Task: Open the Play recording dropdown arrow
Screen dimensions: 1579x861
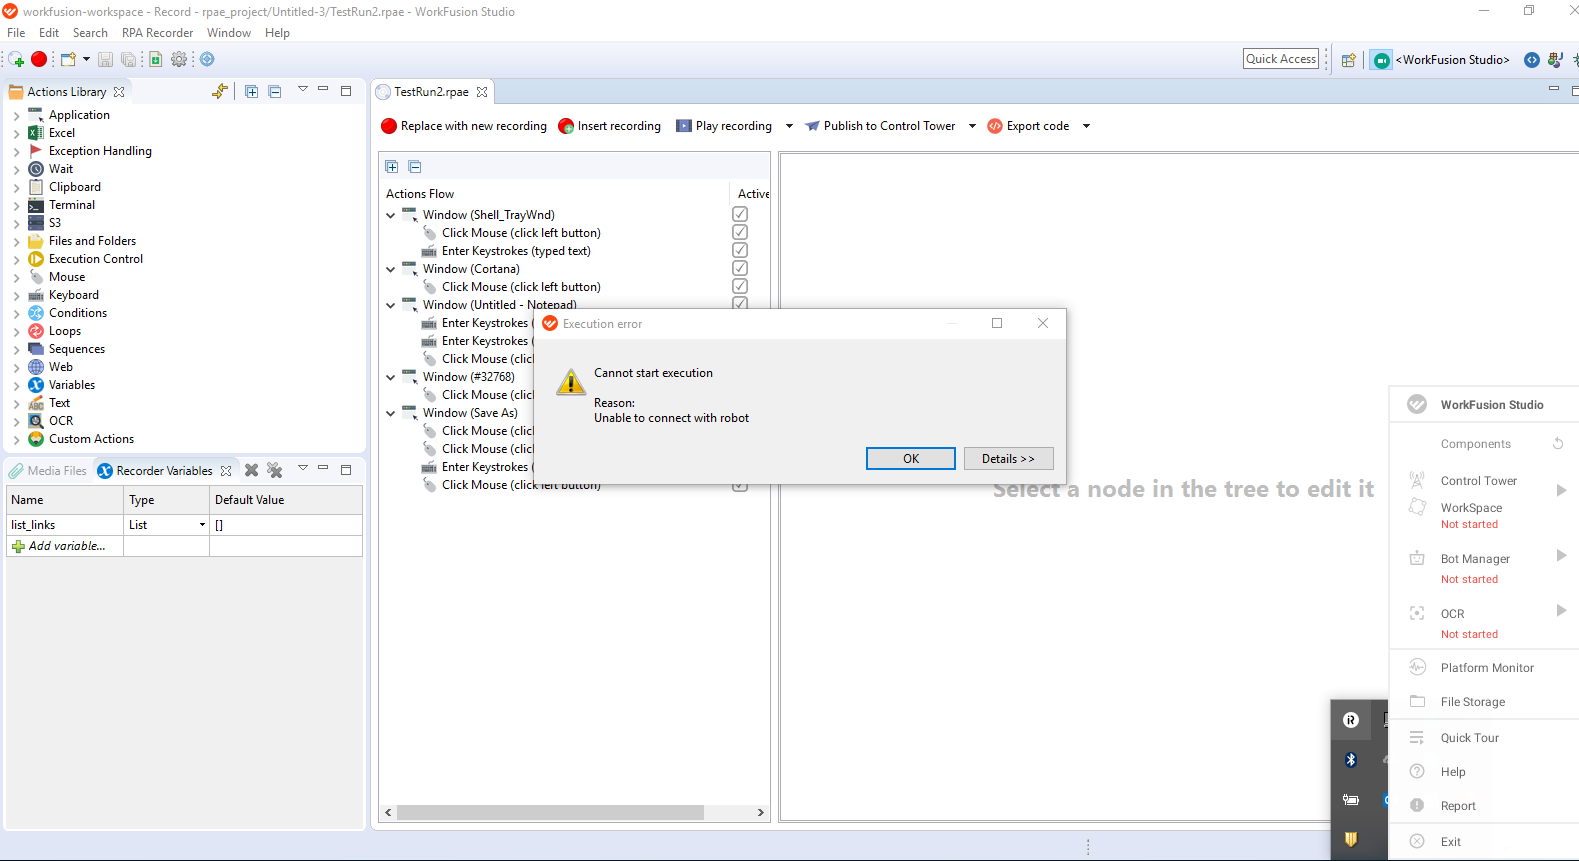Action: click(789, 126)
